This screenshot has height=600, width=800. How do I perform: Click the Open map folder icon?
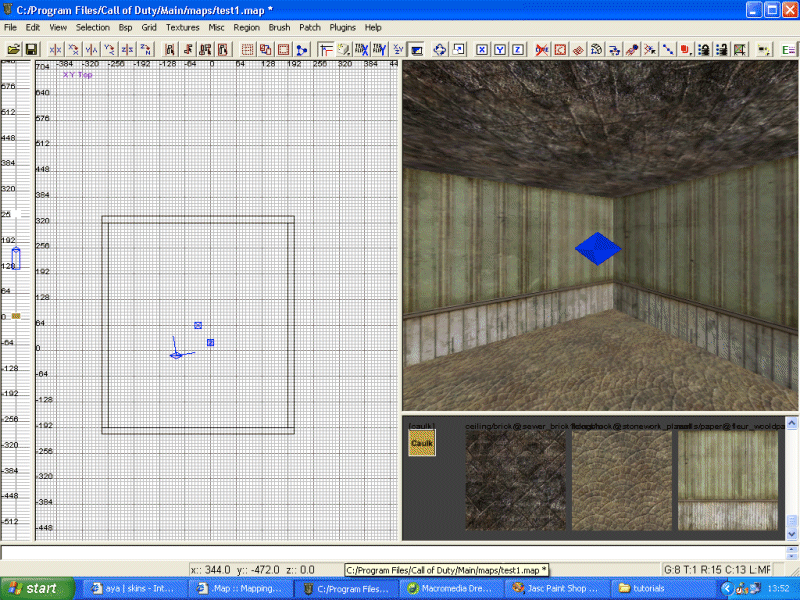(14, 49)
